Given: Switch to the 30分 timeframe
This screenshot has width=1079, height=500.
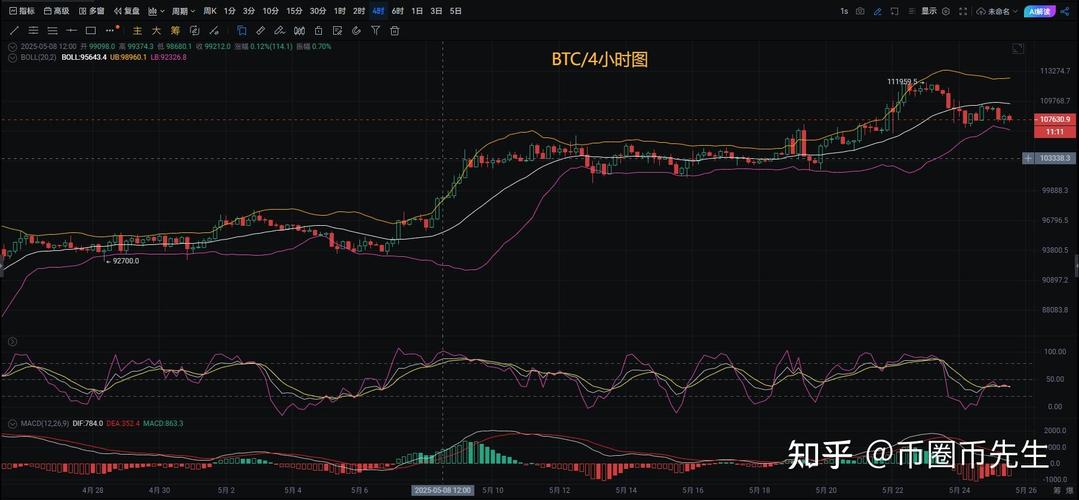Looking at the screenshot, I should coord(317,11).
